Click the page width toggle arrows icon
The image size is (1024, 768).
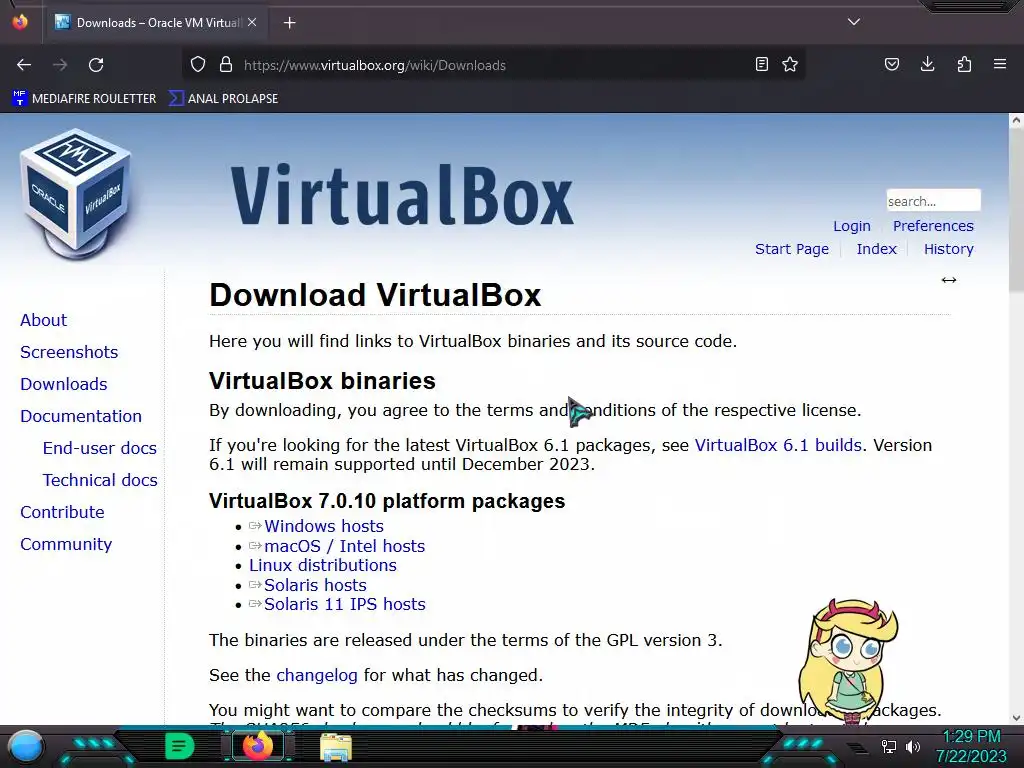(x=949, y=280)
